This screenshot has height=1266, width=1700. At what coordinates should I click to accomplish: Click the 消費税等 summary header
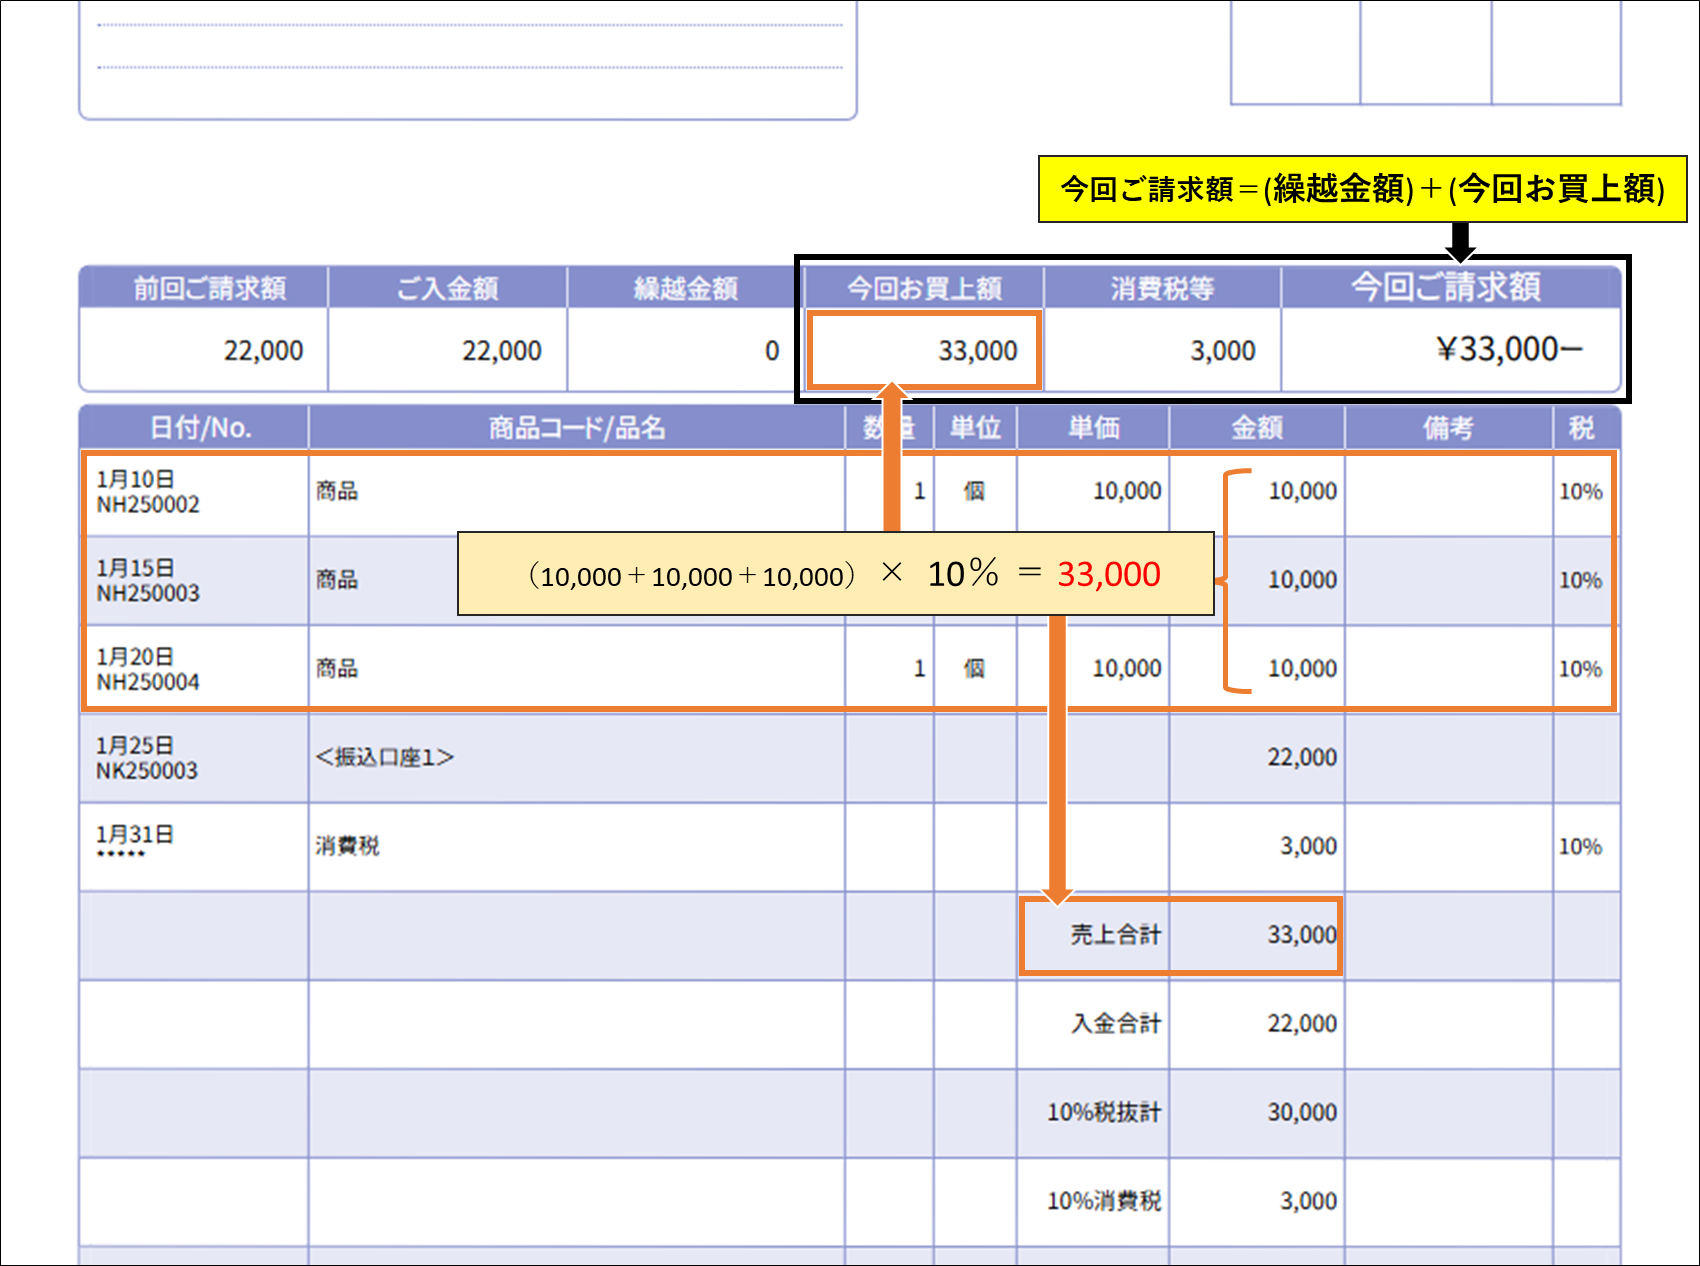pos(1162,289)
